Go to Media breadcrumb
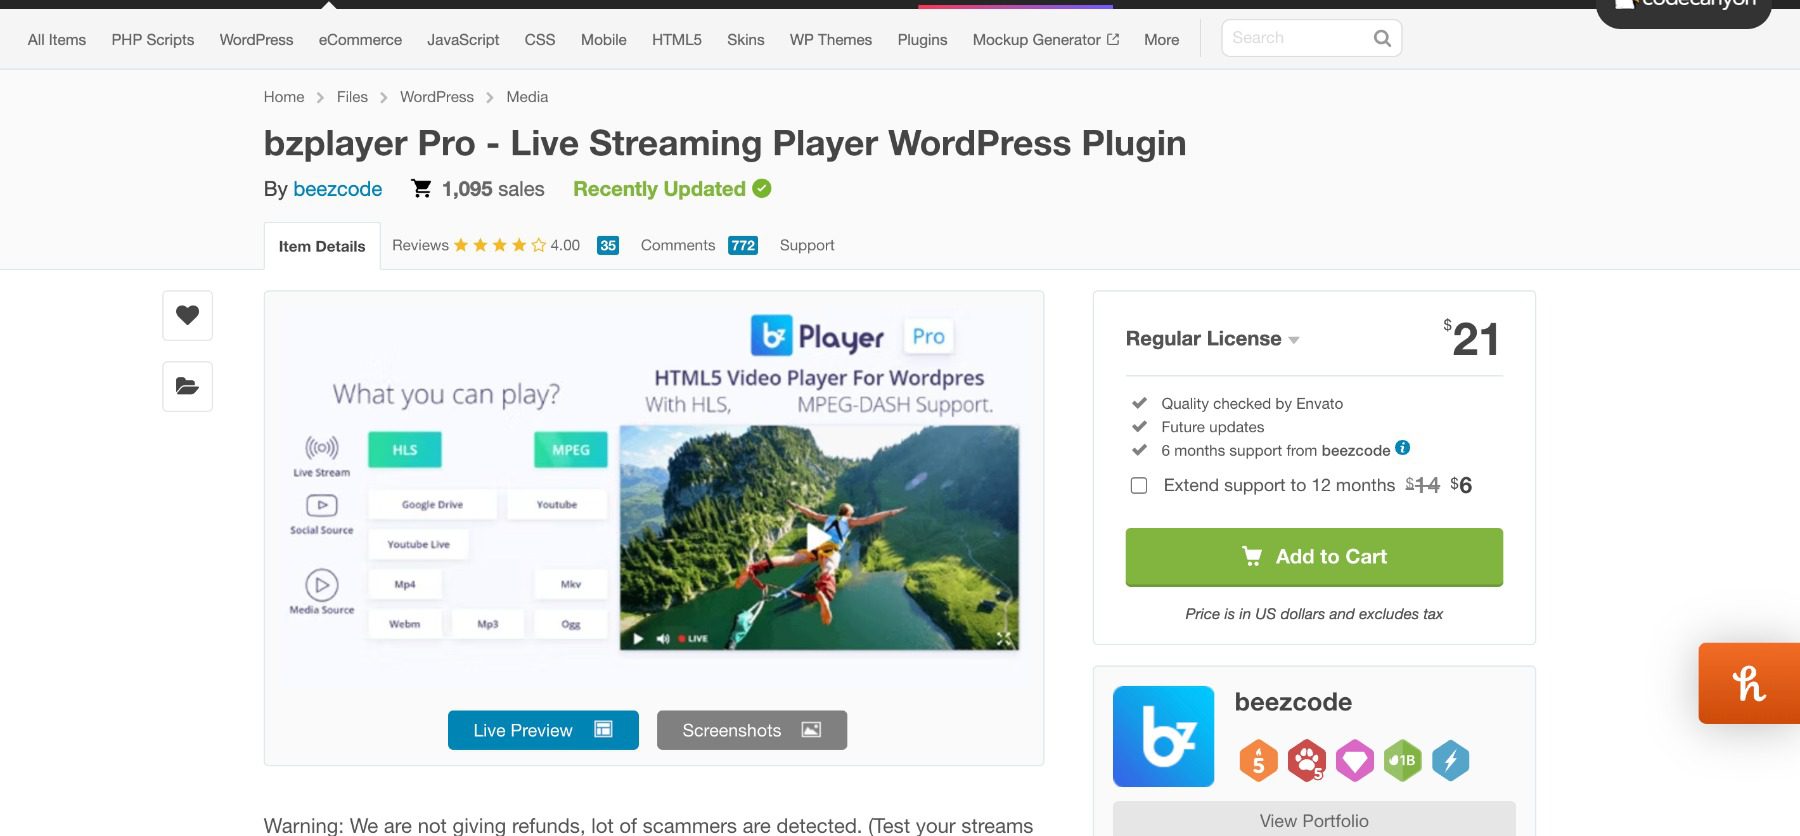 [x=527, y=97]
